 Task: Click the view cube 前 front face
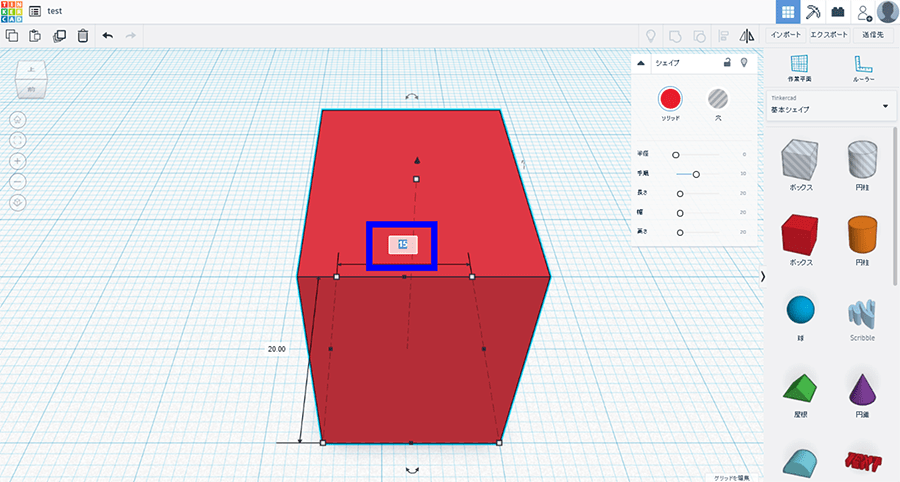(x=31, y=89)
